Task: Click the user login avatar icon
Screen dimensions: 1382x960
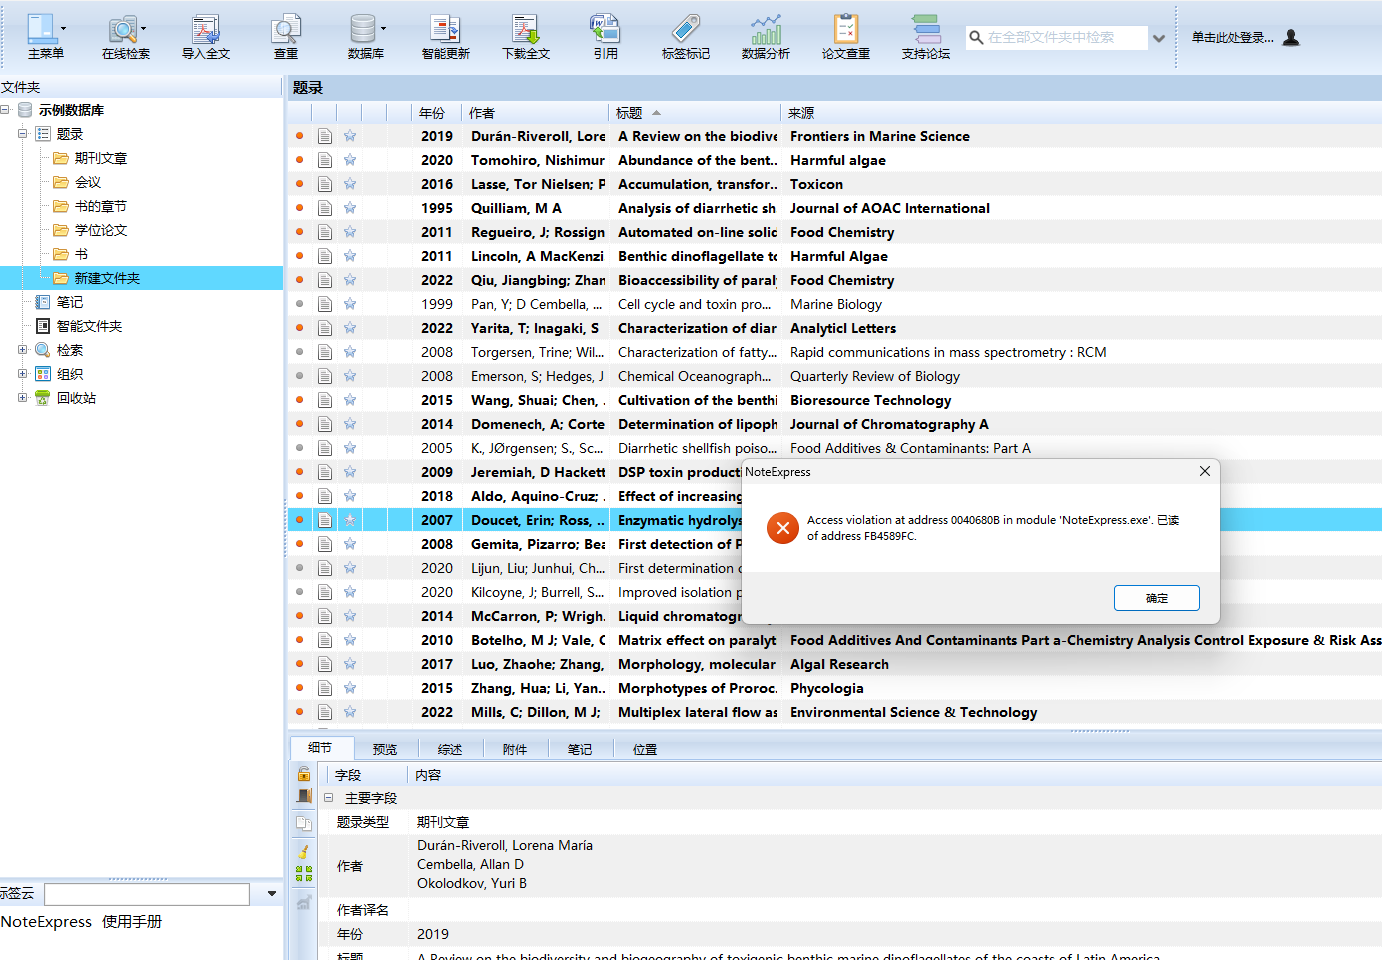Action: (1291, 38)
